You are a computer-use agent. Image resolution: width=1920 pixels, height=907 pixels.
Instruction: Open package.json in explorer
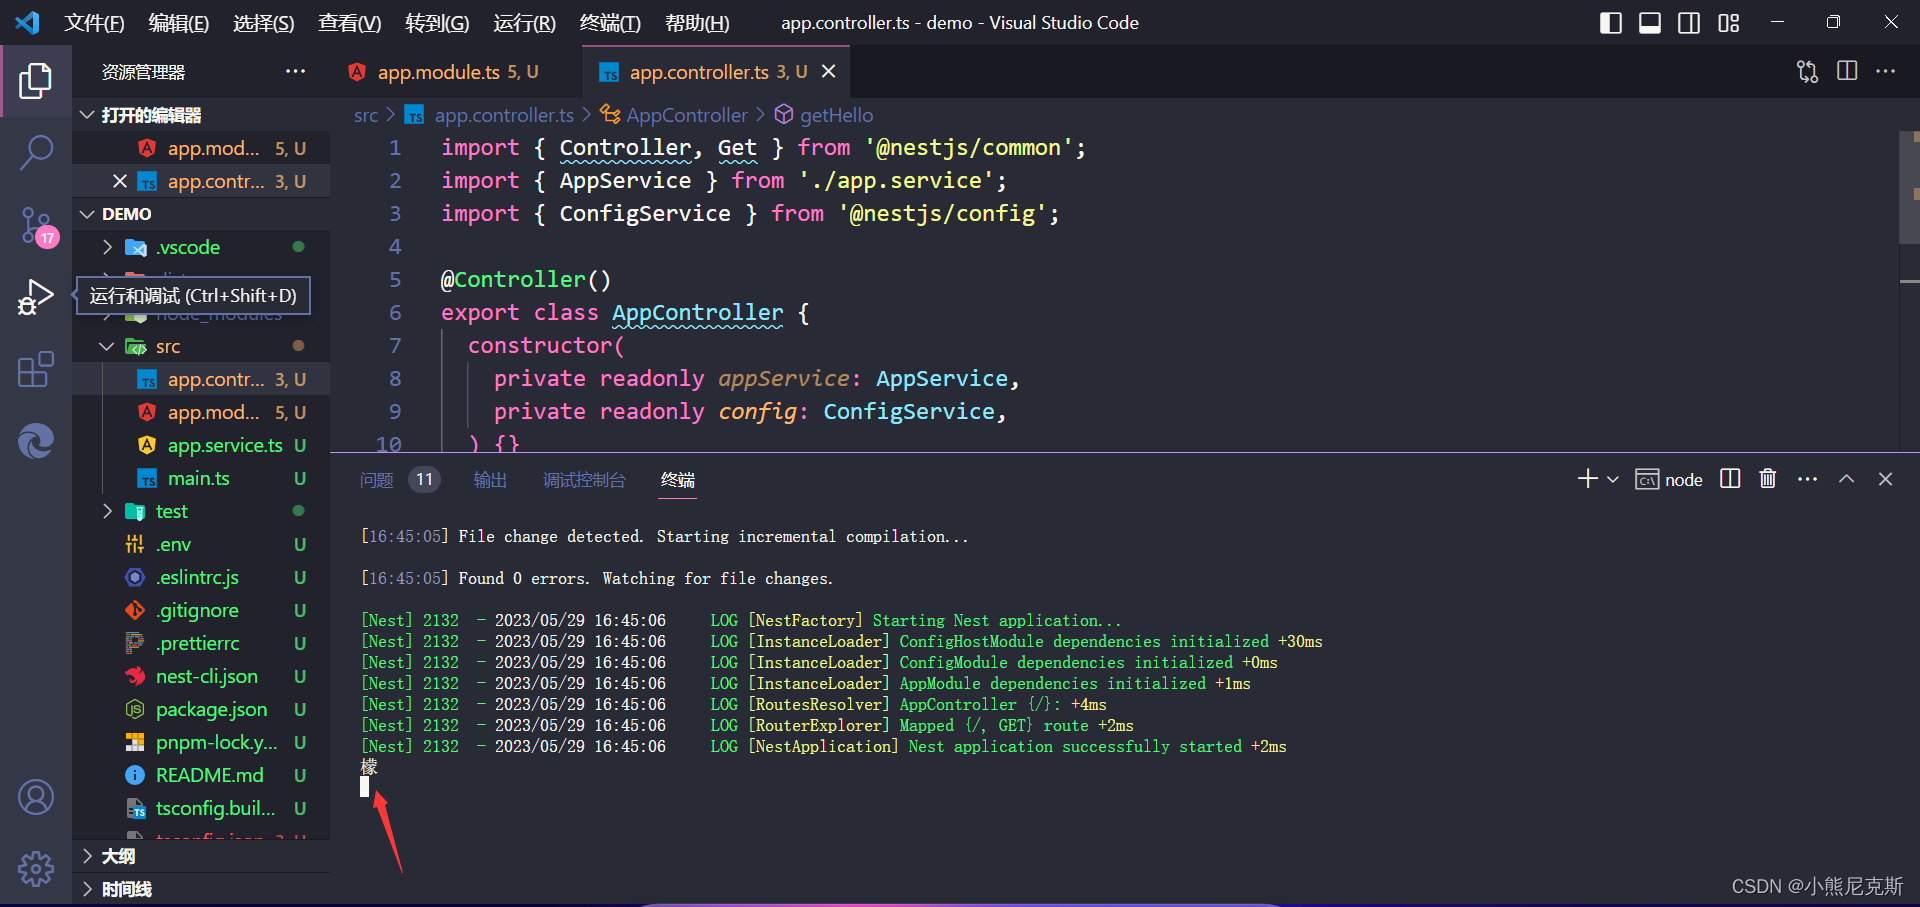(201, 709)
